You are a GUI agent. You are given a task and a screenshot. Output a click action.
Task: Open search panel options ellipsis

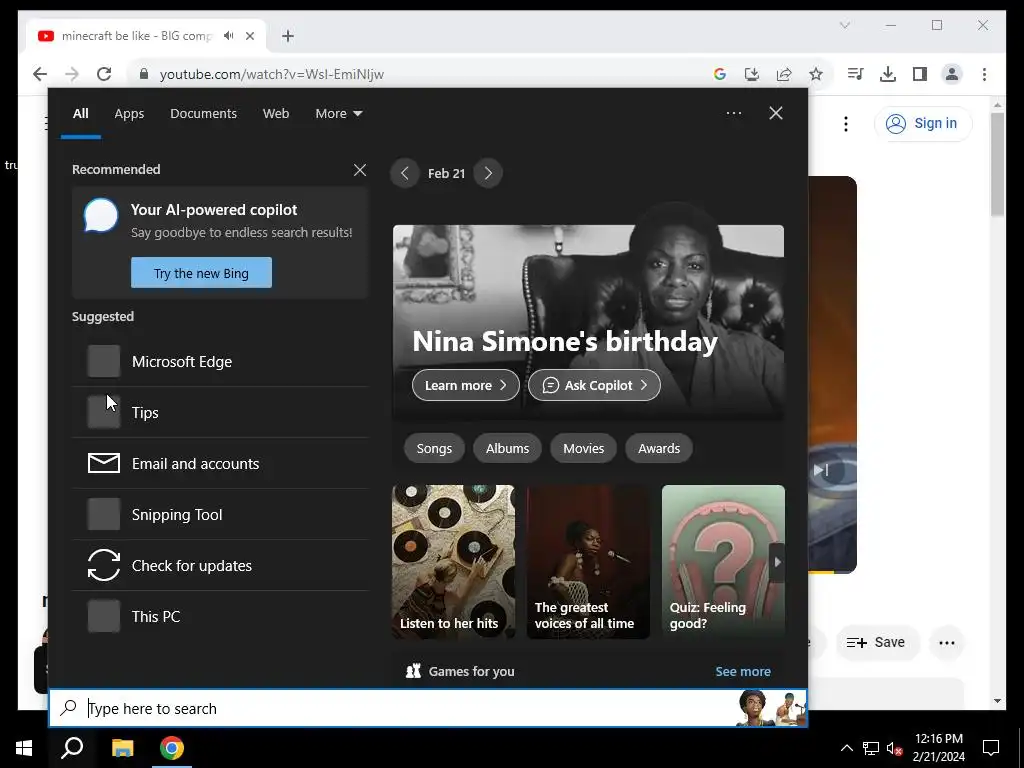733,113
